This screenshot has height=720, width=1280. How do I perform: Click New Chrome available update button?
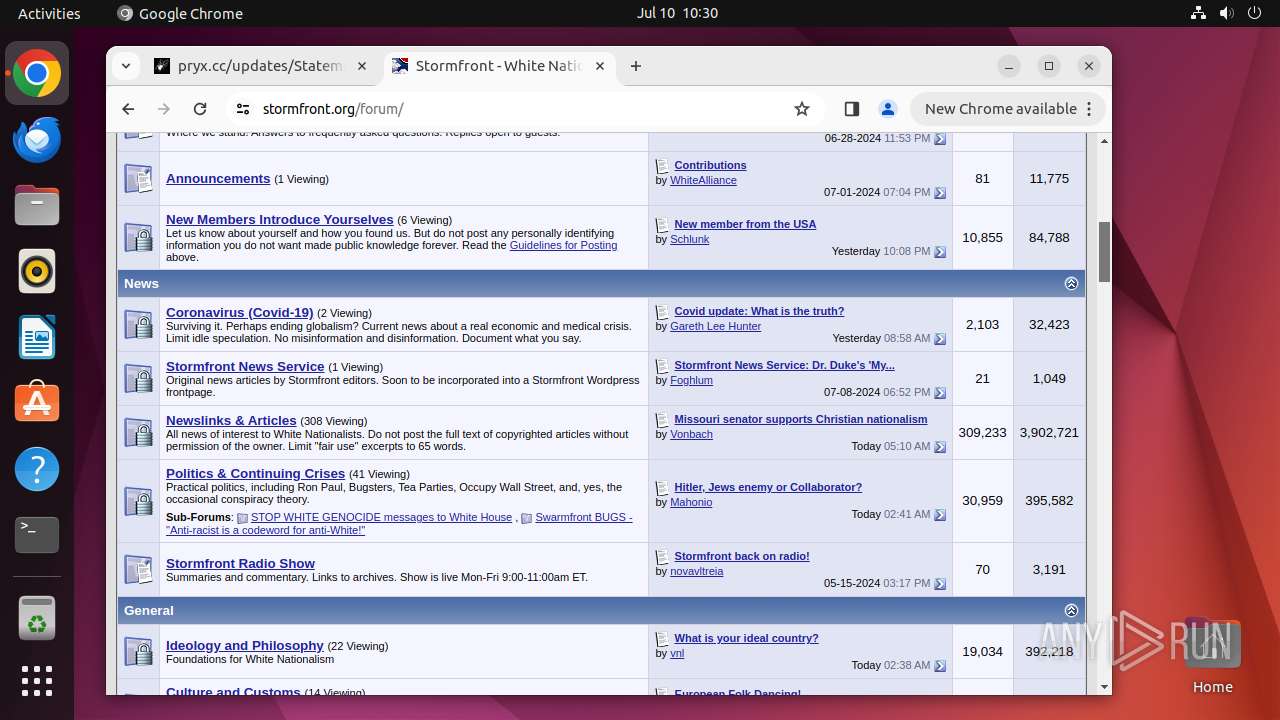[x=1008, y=109]
